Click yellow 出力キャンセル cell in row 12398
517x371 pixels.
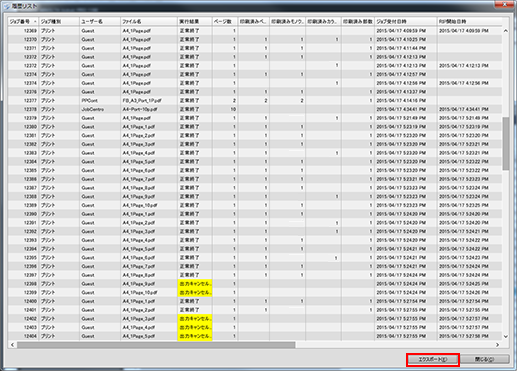tap(195, 284)
